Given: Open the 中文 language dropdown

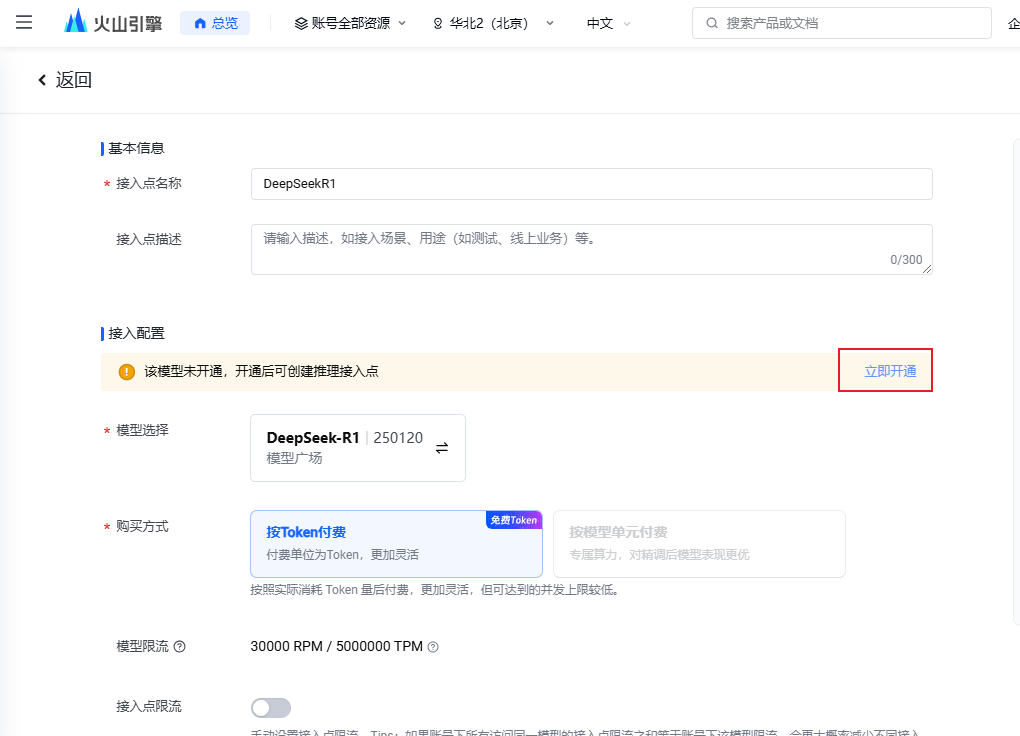Looking at the screenshot, I should pos(605,22).
